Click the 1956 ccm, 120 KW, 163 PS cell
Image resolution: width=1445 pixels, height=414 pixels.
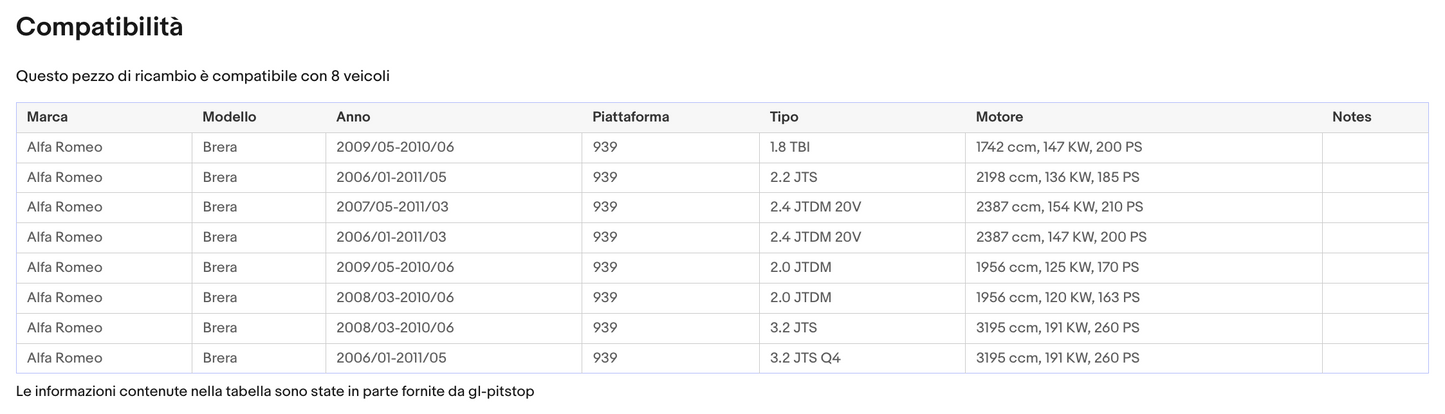point(1057,298)
